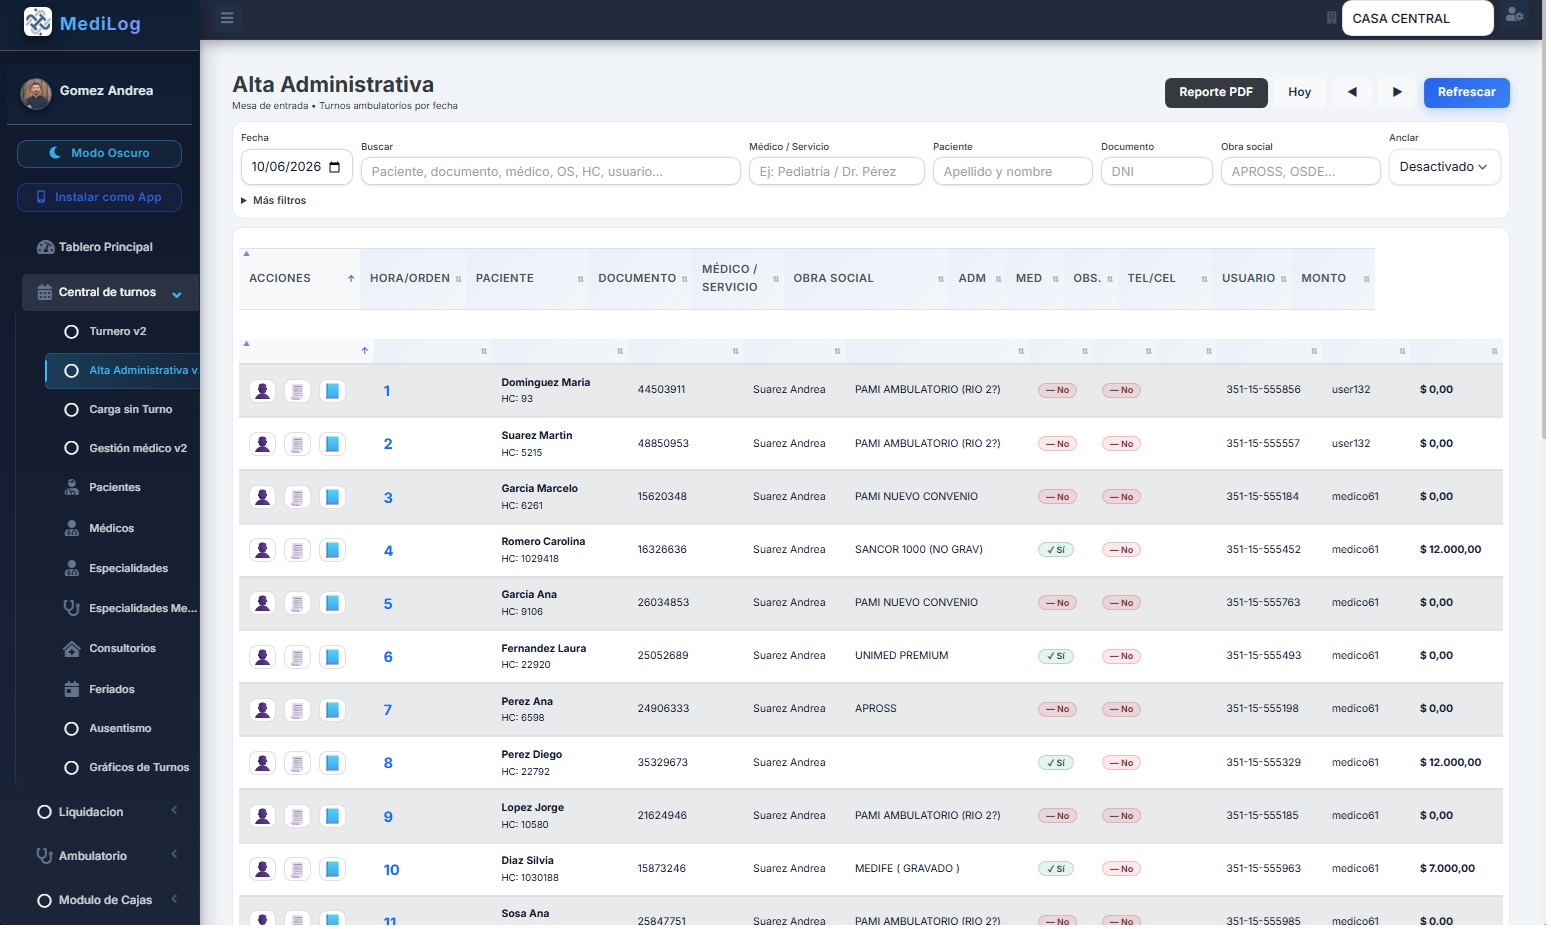Click the MediLog logo icon
The height and width of the screenshot is (929, 1551).
click(37, 22)
